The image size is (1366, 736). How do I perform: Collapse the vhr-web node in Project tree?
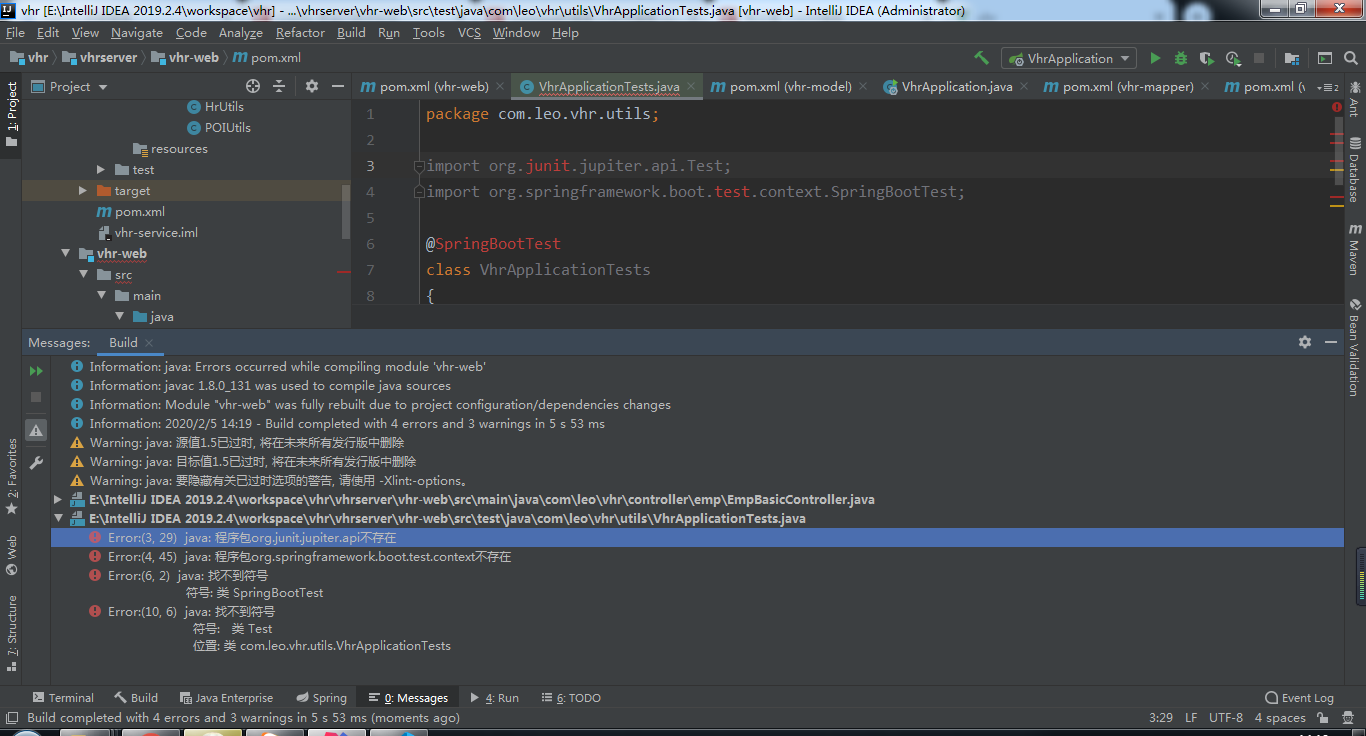[66, 253]
